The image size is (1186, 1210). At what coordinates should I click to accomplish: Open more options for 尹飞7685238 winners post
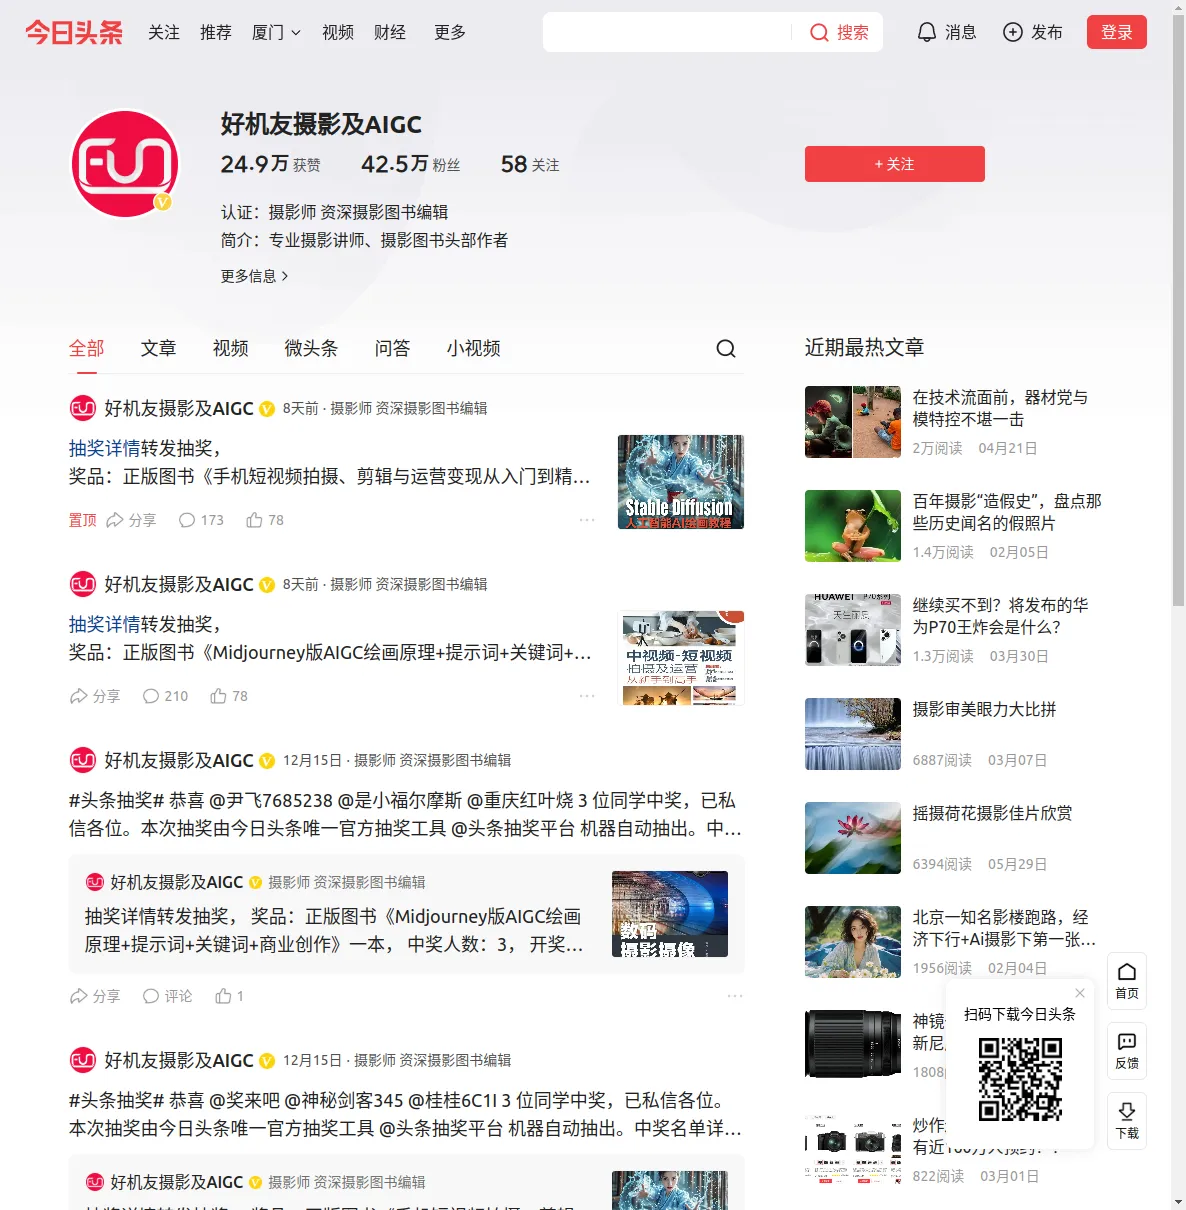[x=735, y=996]
